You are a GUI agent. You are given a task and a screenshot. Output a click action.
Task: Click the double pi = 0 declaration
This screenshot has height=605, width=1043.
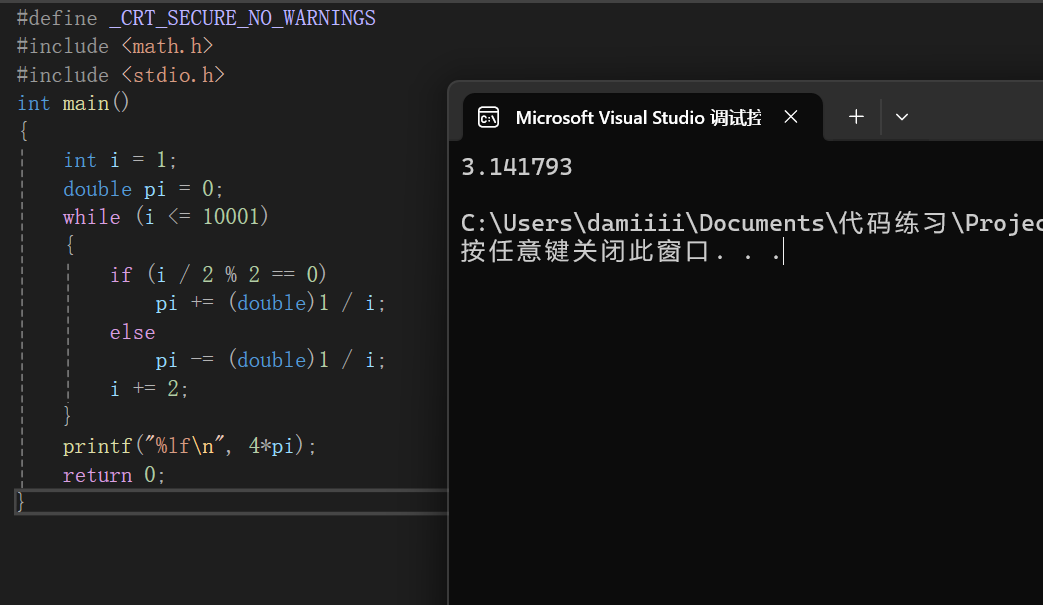[x=143, y=189]
